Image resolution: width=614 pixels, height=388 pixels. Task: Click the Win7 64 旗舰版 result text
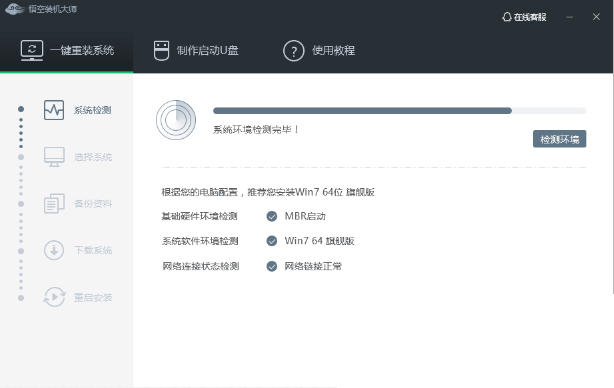(x=320, y=241)
